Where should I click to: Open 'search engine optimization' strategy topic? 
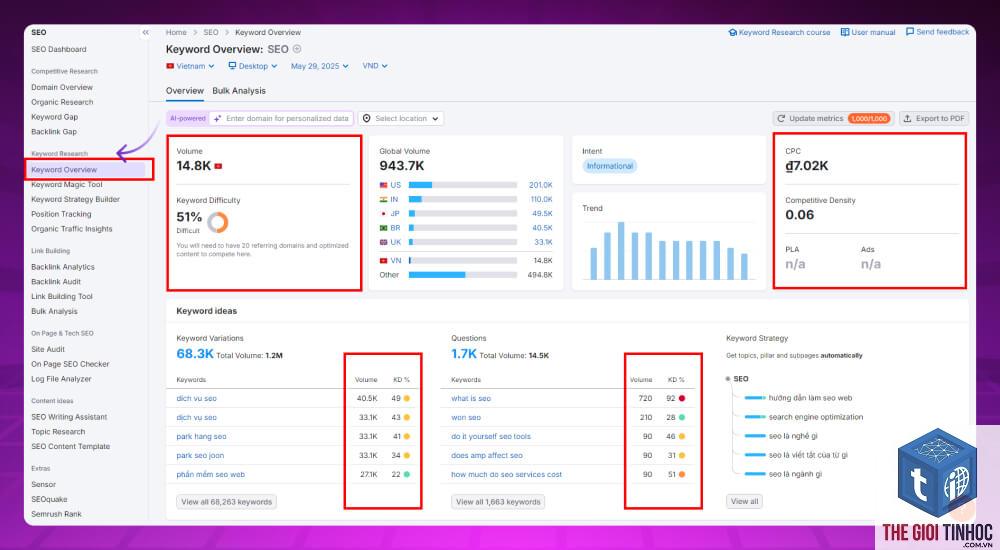816,417
